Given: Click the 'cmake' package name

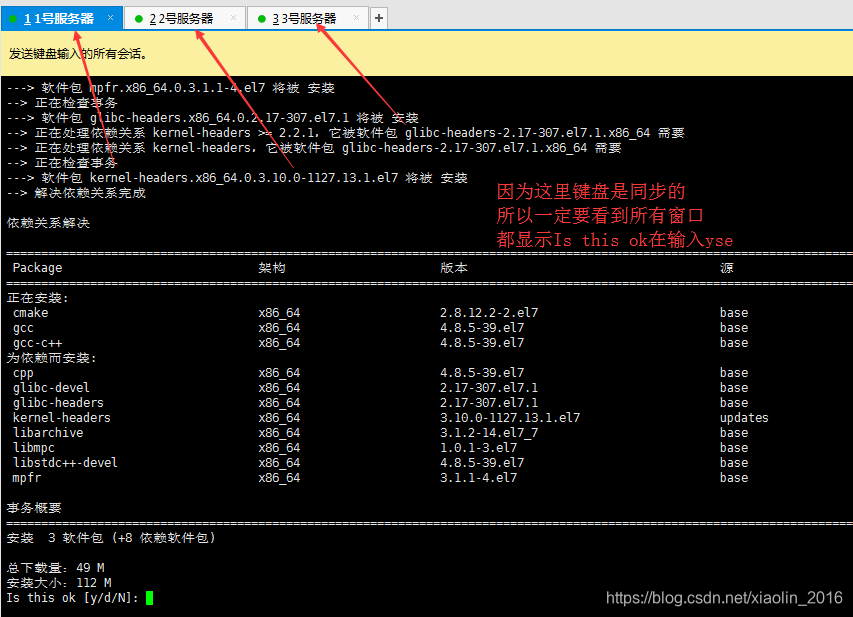Looking at the screenshot, I should pos(30,313).
